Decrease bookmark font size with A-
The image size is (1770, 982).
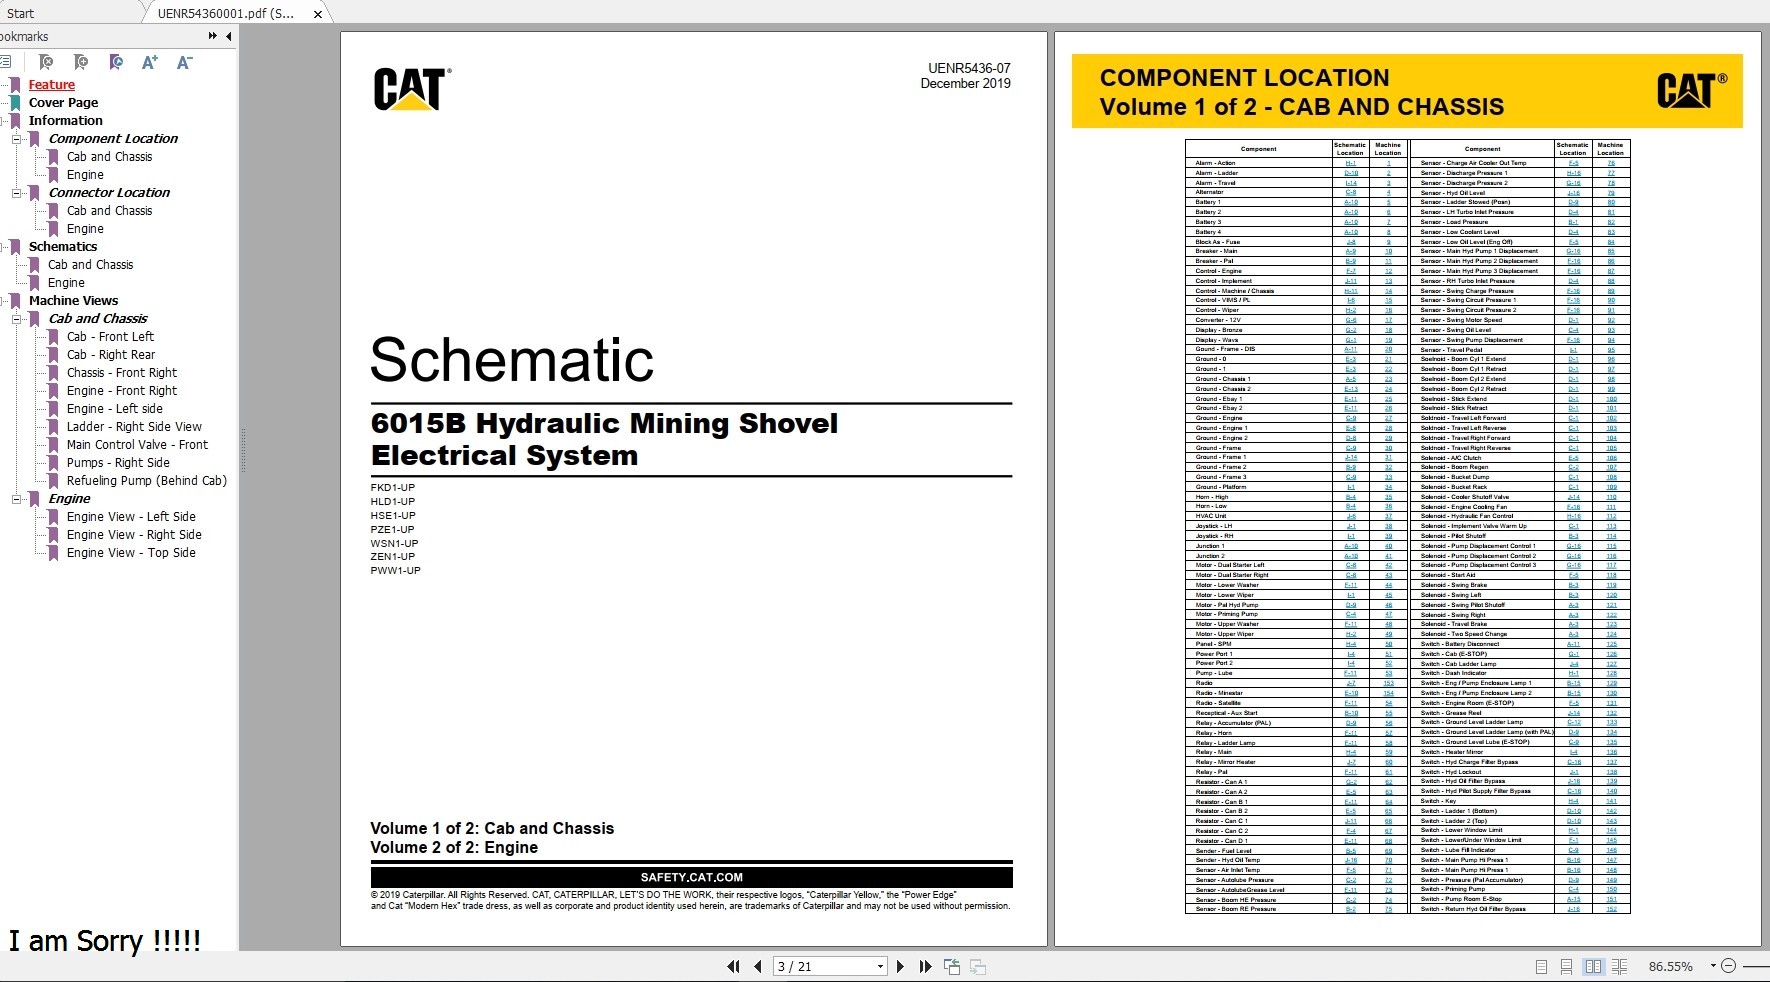coord(184,62)
